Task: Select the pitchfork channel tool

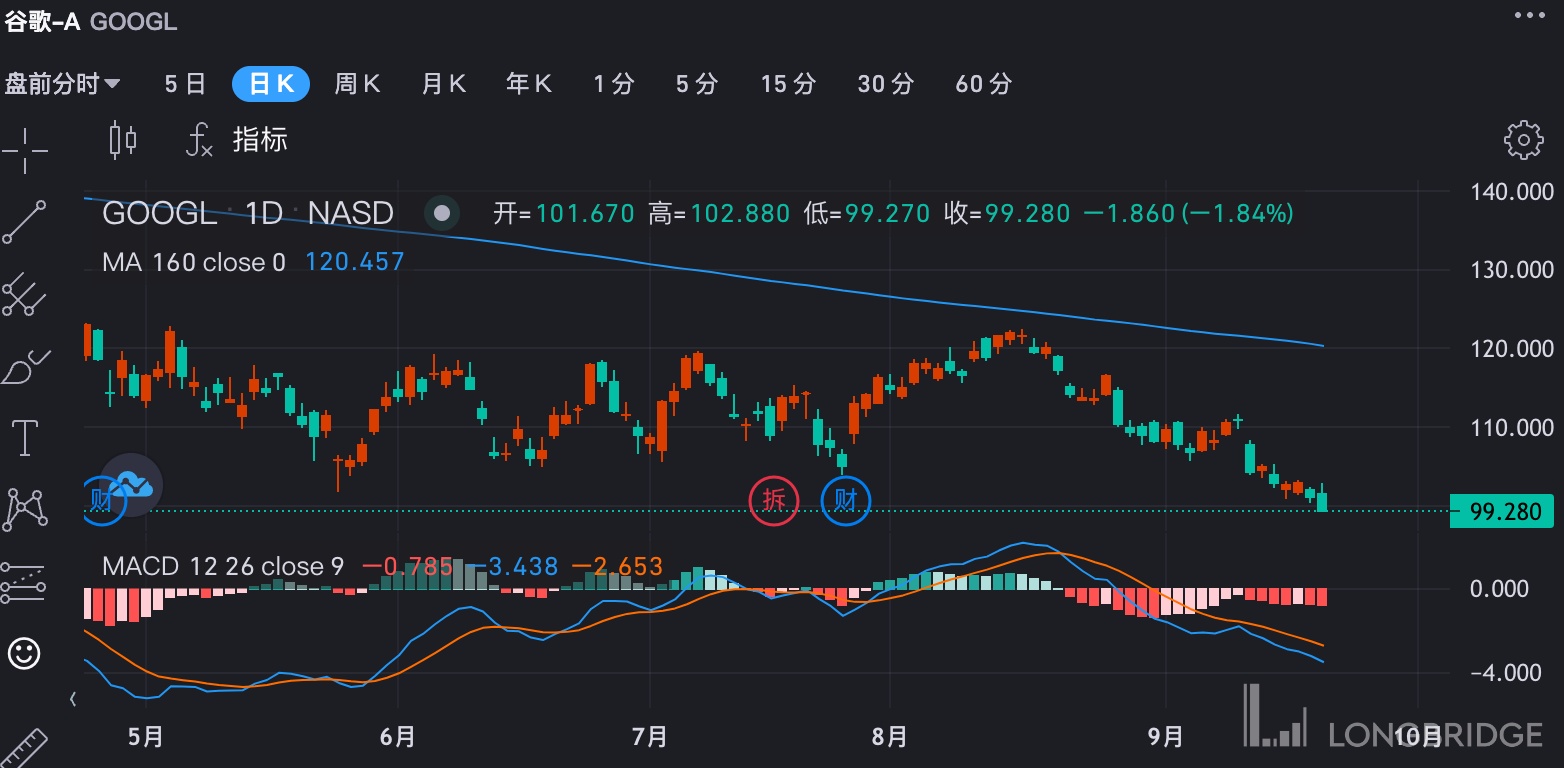Action: [24, 294]
